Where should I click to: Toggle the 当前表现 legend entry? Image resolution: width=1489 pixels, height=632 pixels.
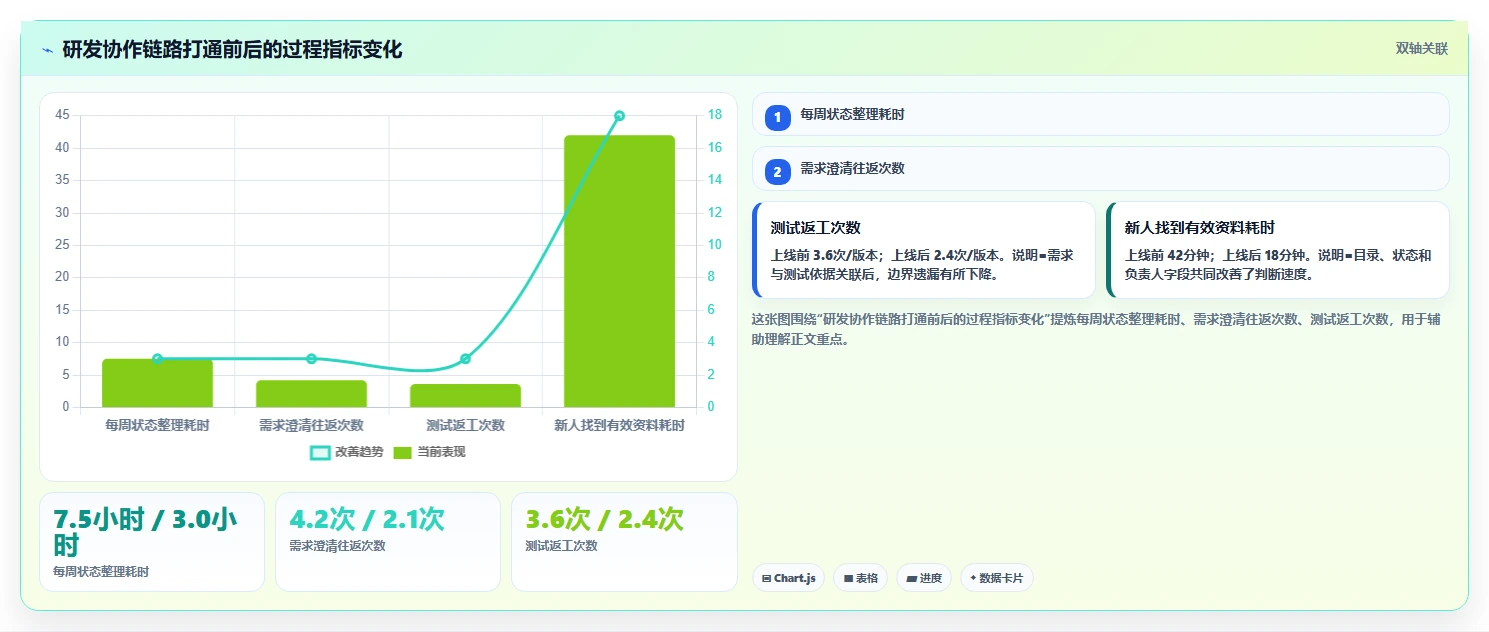point(429,452)
